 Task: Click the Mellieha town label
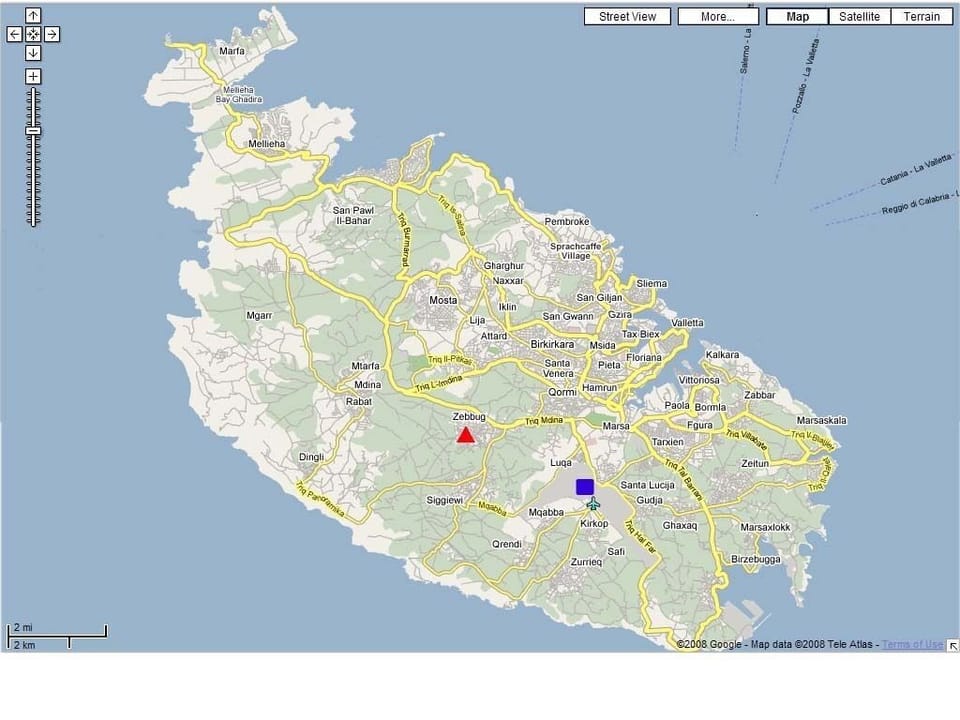(x=266, y=144)
